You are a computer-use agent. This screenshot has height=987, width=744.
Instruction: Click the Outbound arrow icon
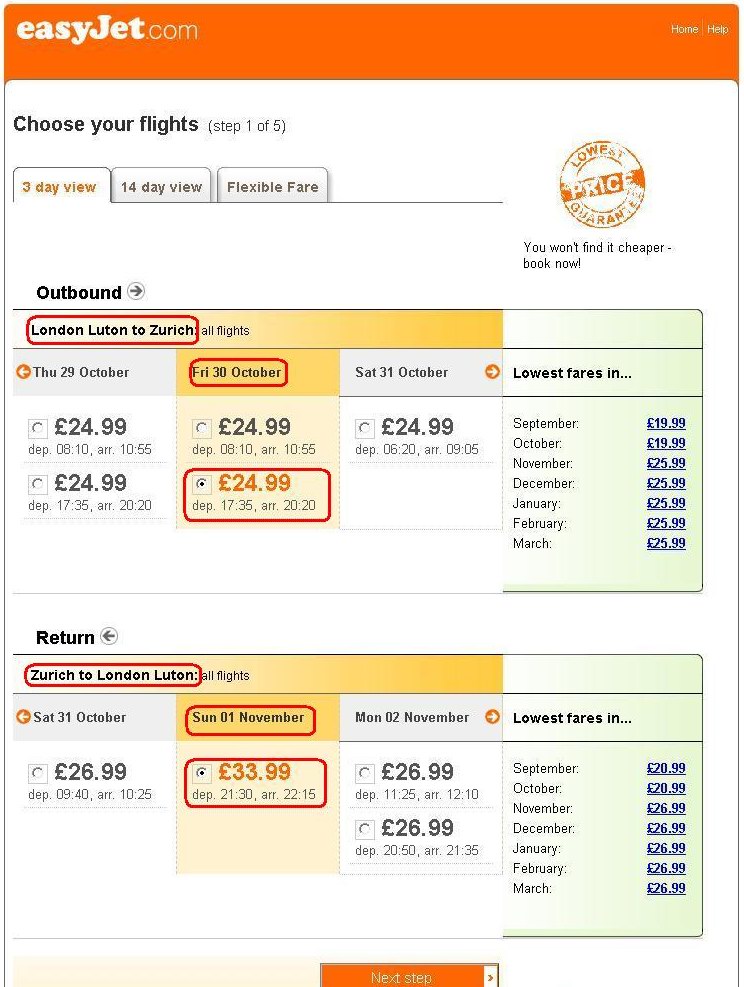(136, 292)
